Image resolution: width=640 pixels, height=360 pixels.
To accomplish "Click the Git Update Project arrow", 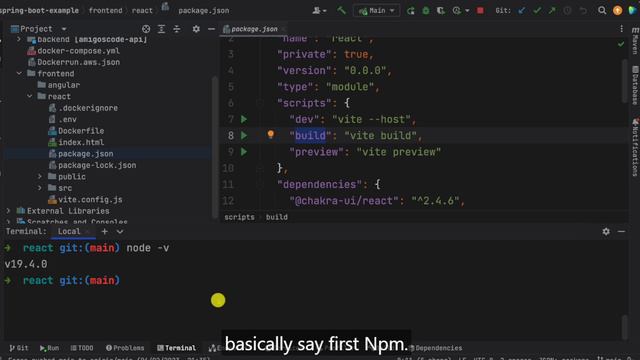I will point(522,11).
